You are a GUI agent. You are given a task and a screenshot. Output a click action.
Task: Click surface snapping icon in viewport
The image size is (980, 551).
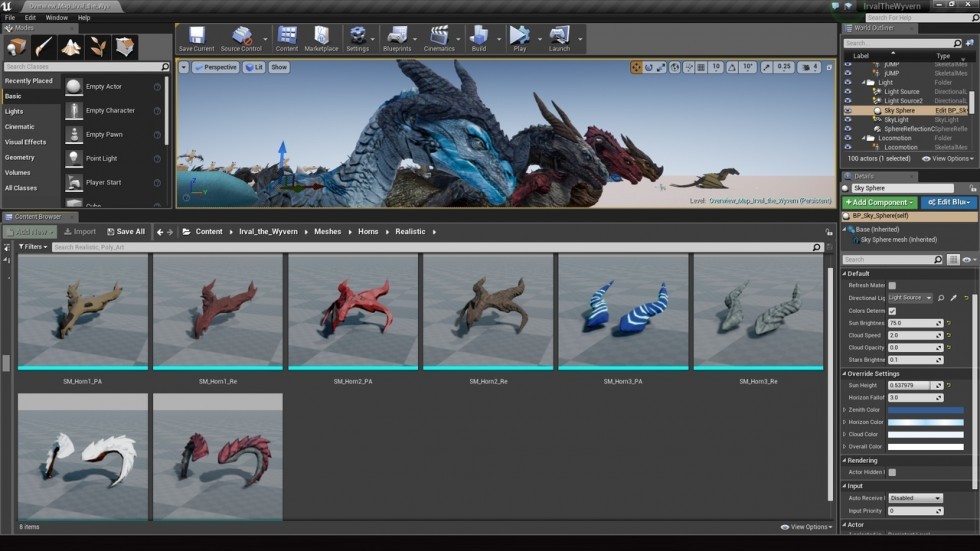[688, 67]
